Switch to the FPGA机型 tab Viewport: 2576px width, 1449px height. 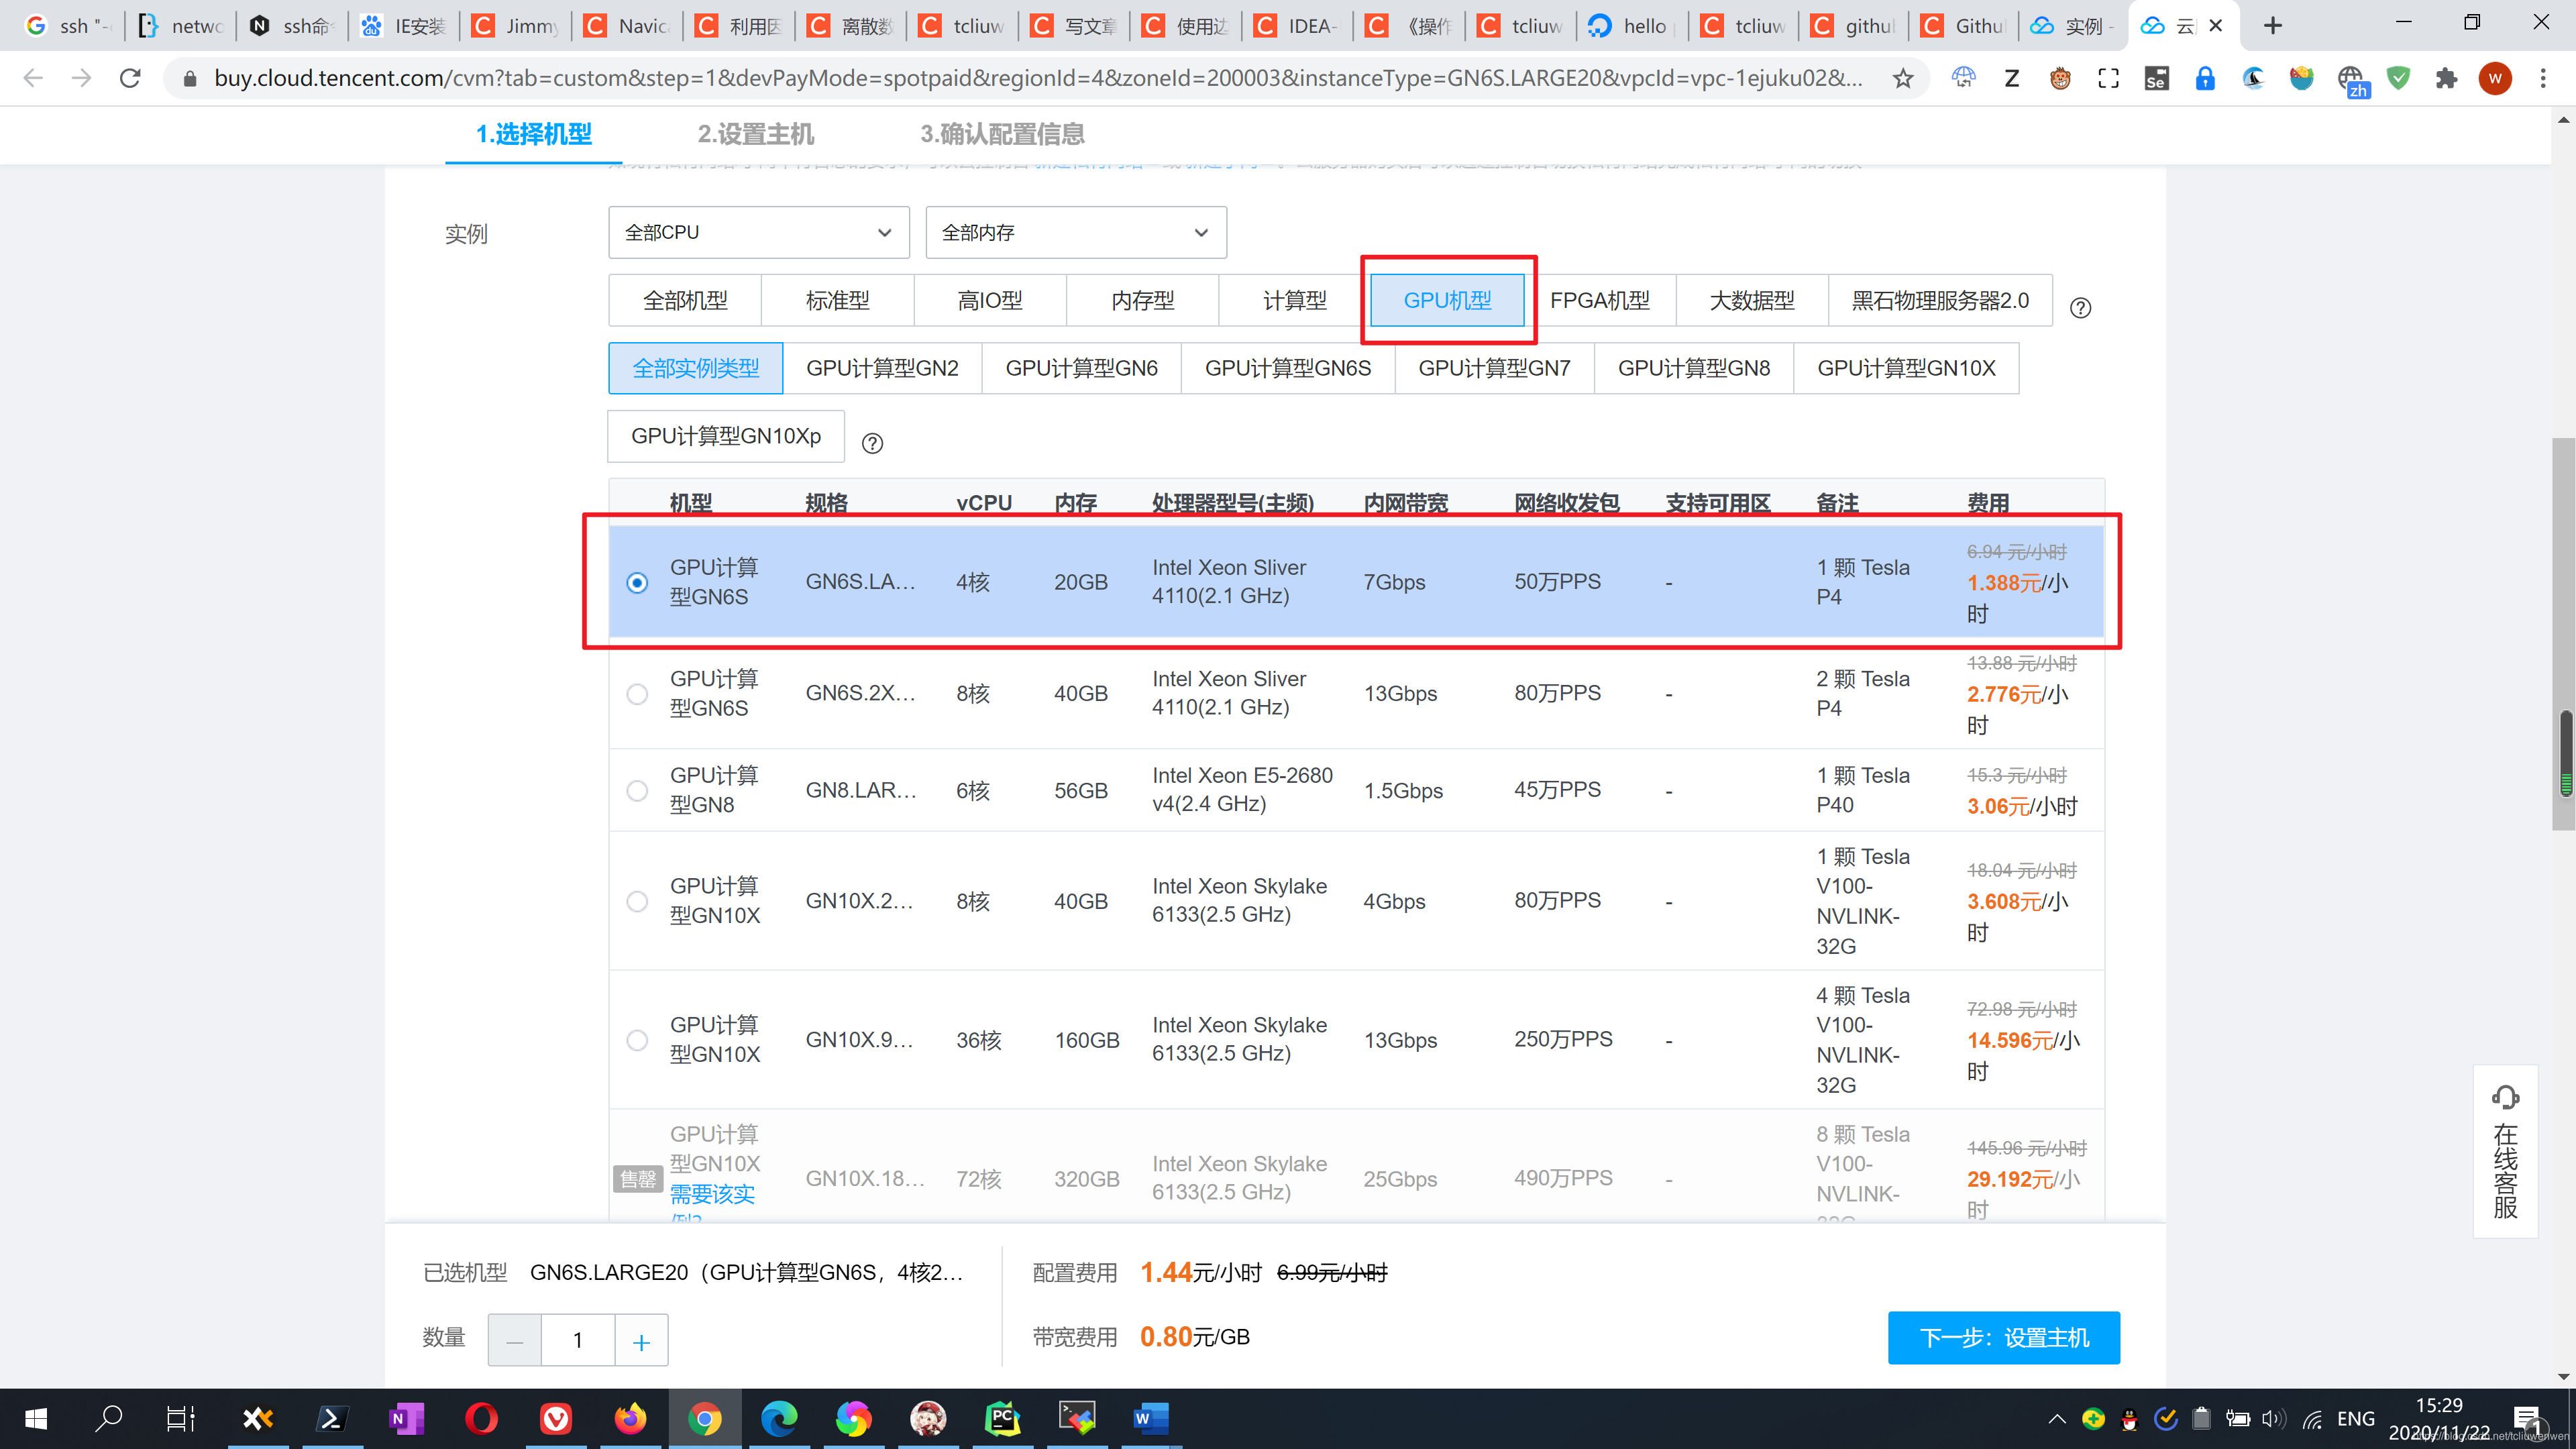coord(1600,300)
